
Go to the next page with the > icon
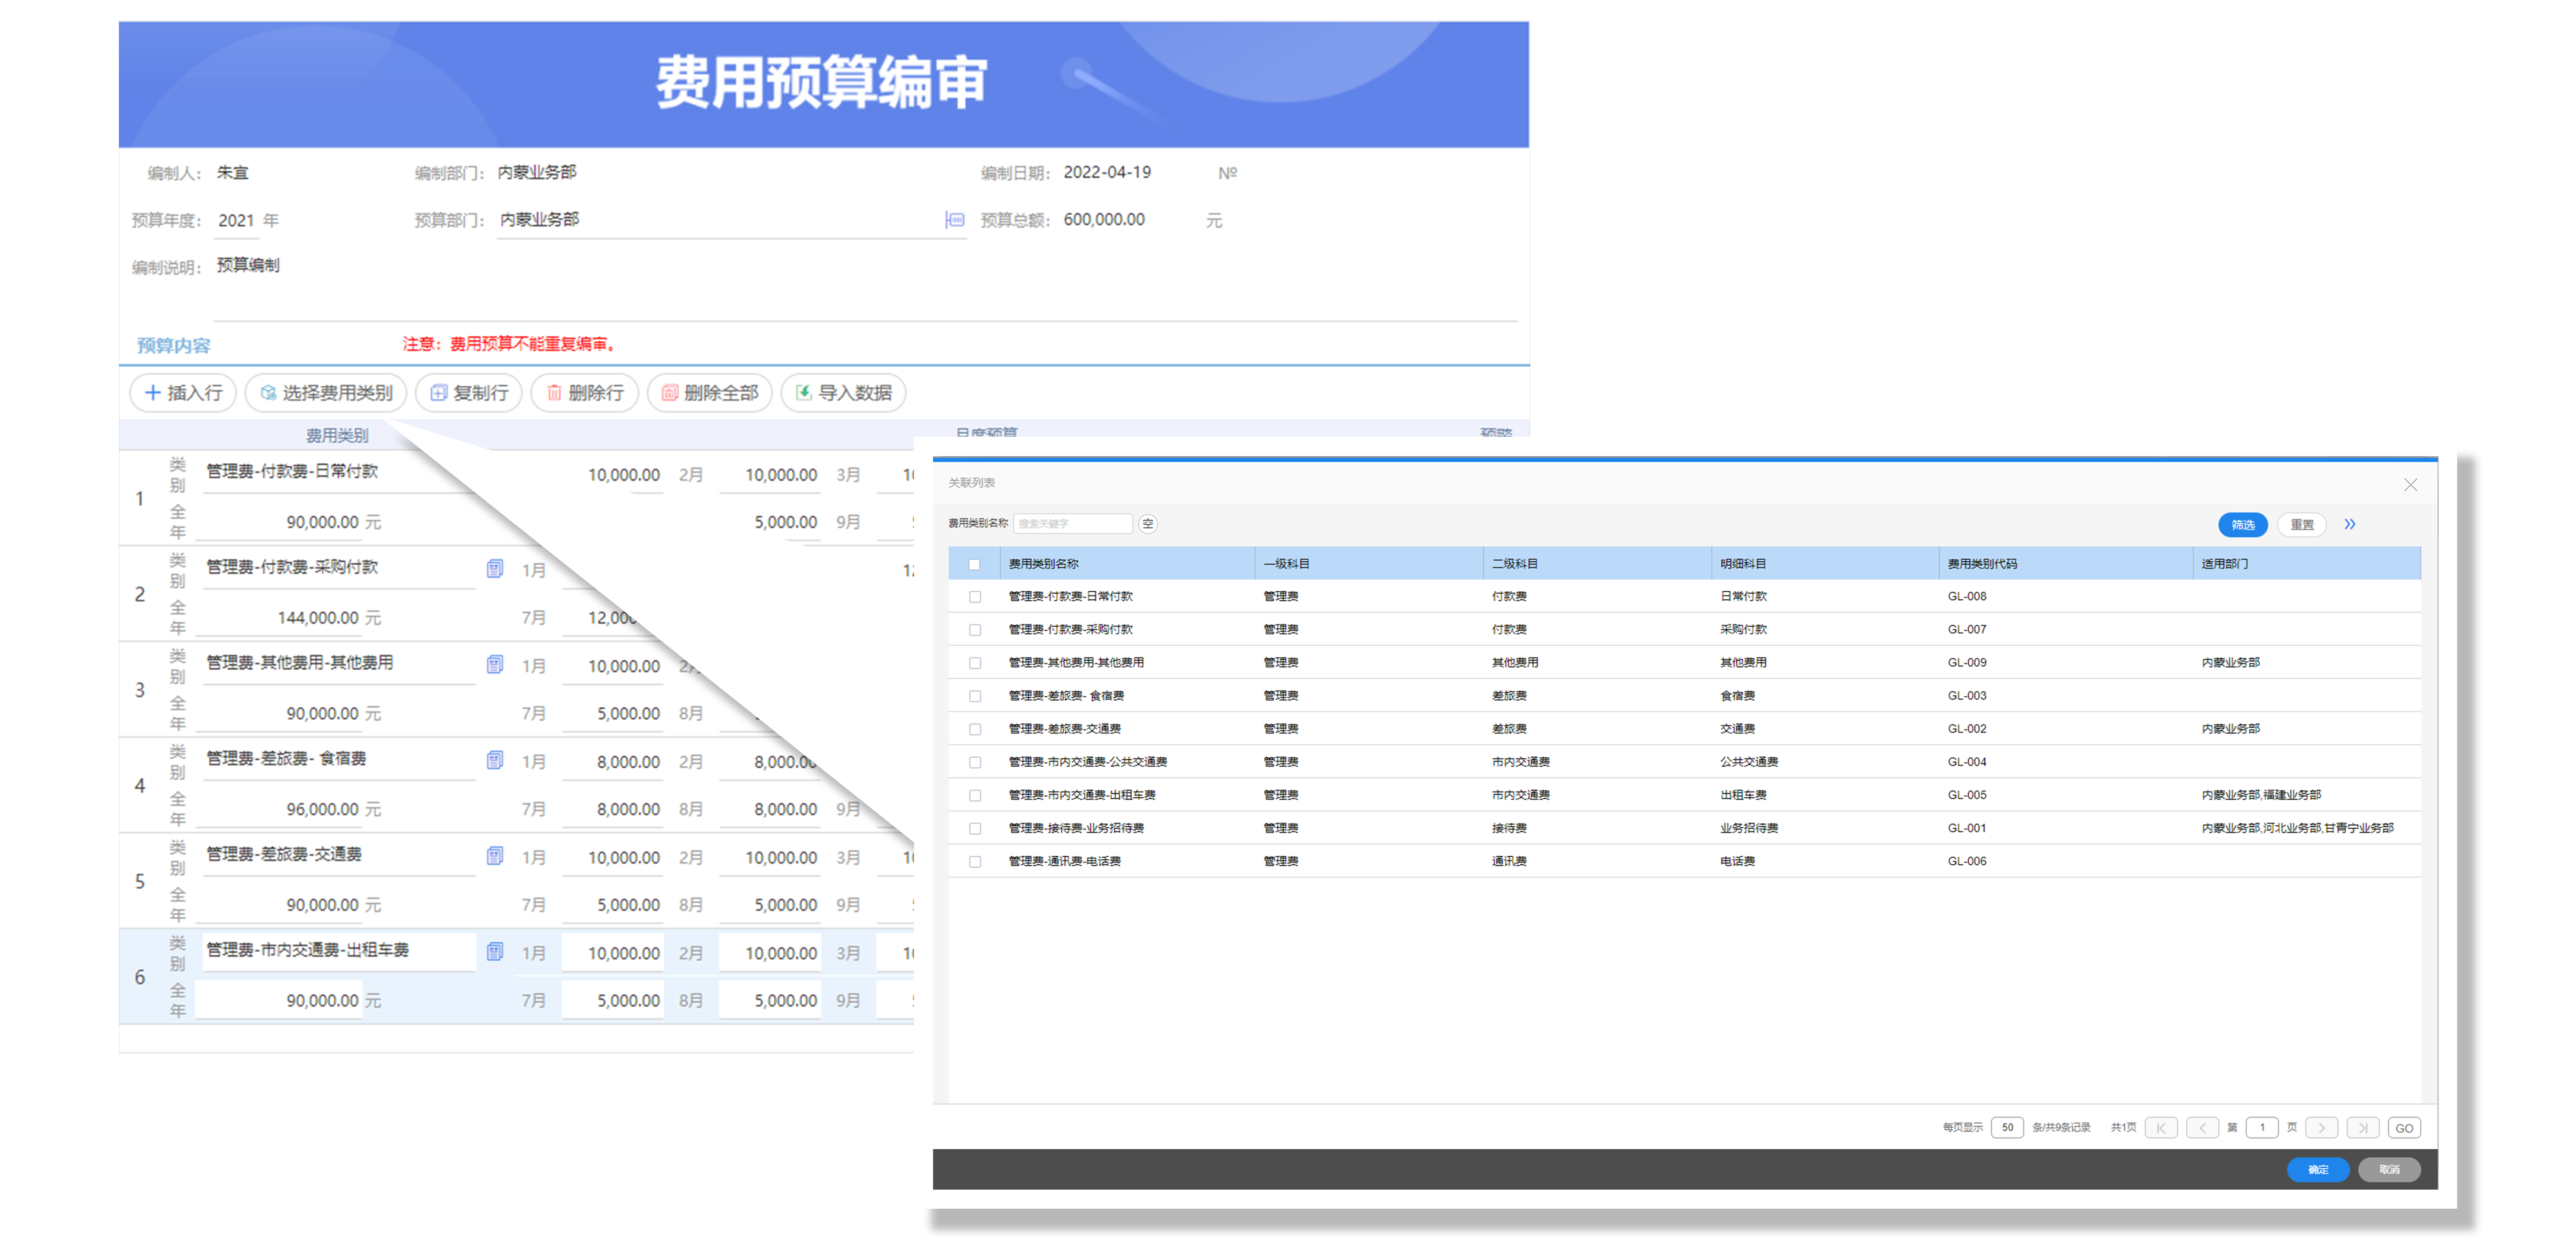pos(2322,1128)
